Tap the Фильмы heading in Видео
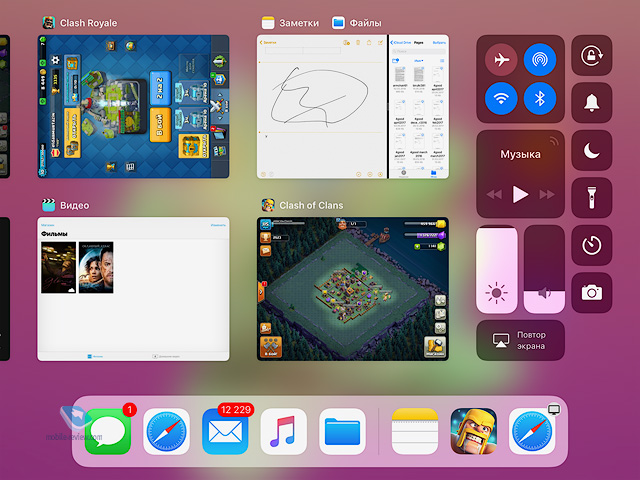 (x=54, y=234)
